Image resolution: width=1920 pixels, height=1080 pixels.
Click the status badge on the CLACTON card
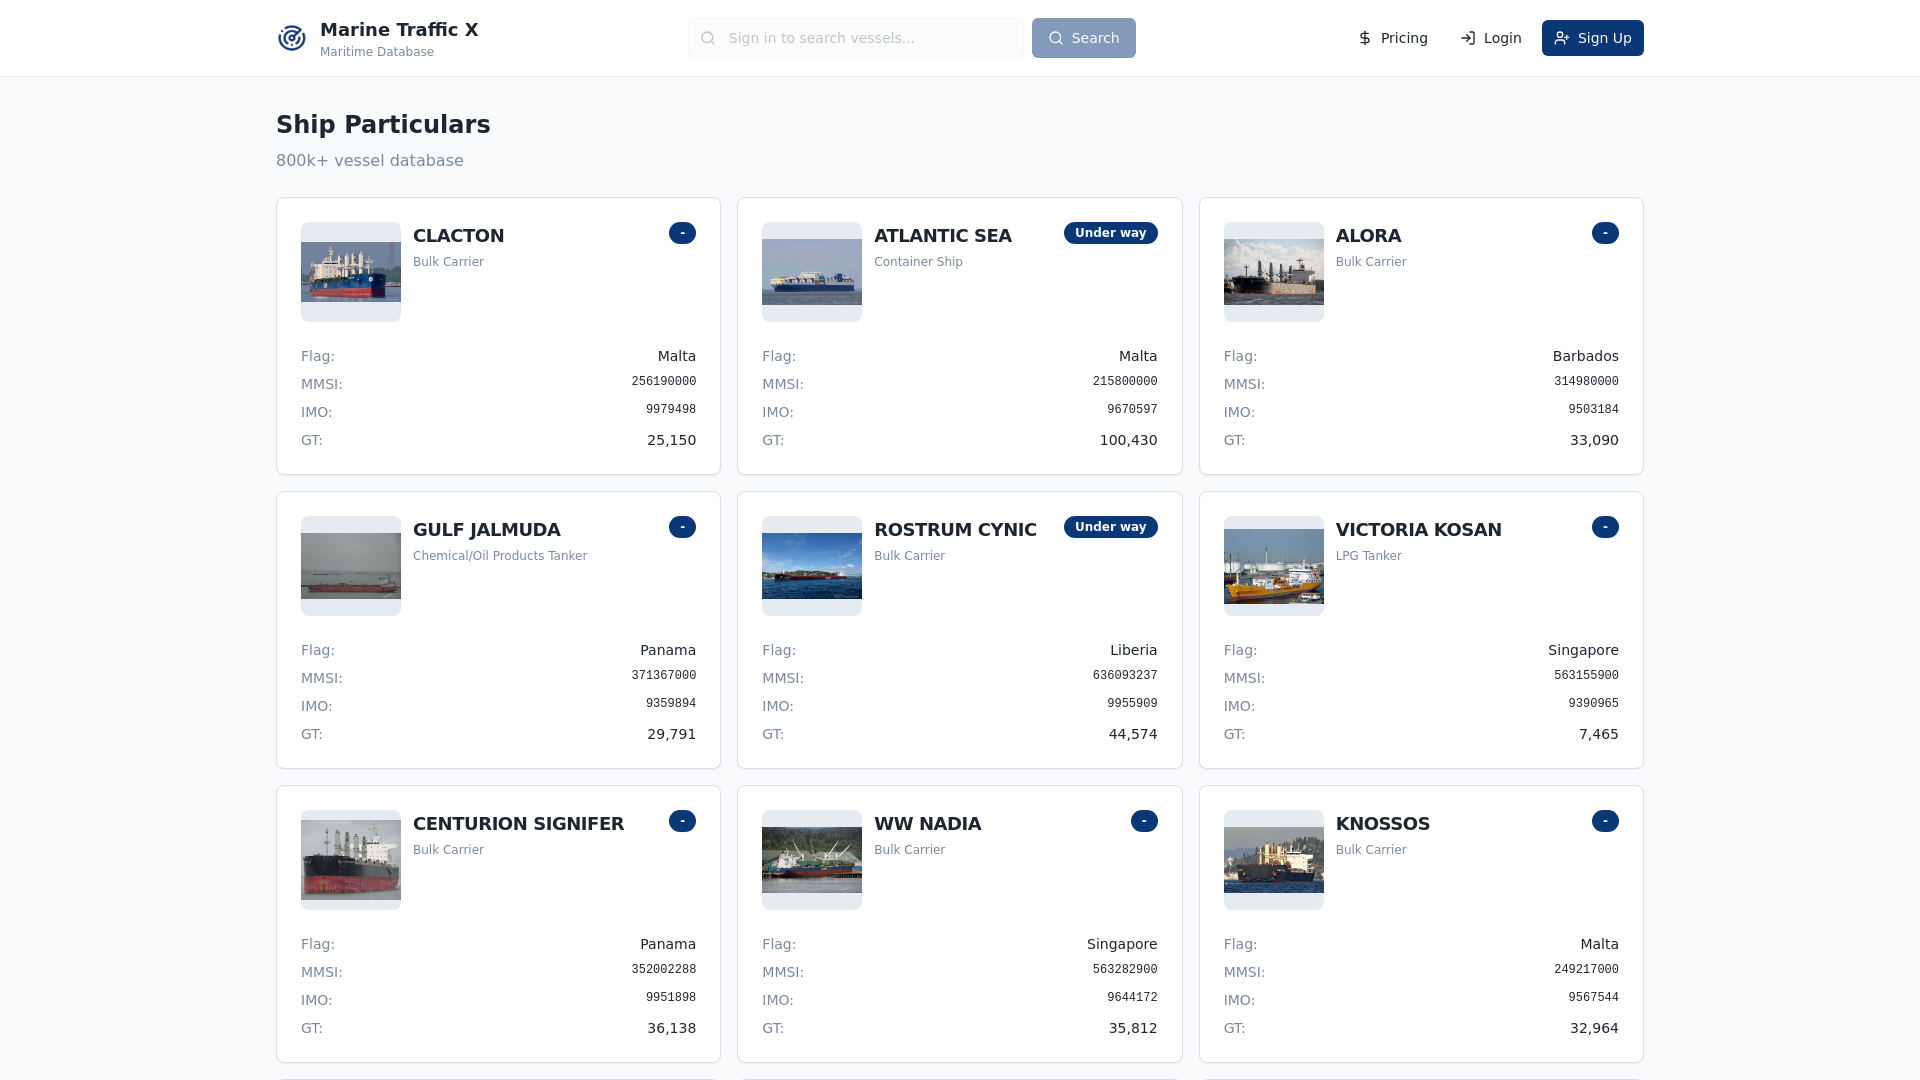[x=683, y=233]
